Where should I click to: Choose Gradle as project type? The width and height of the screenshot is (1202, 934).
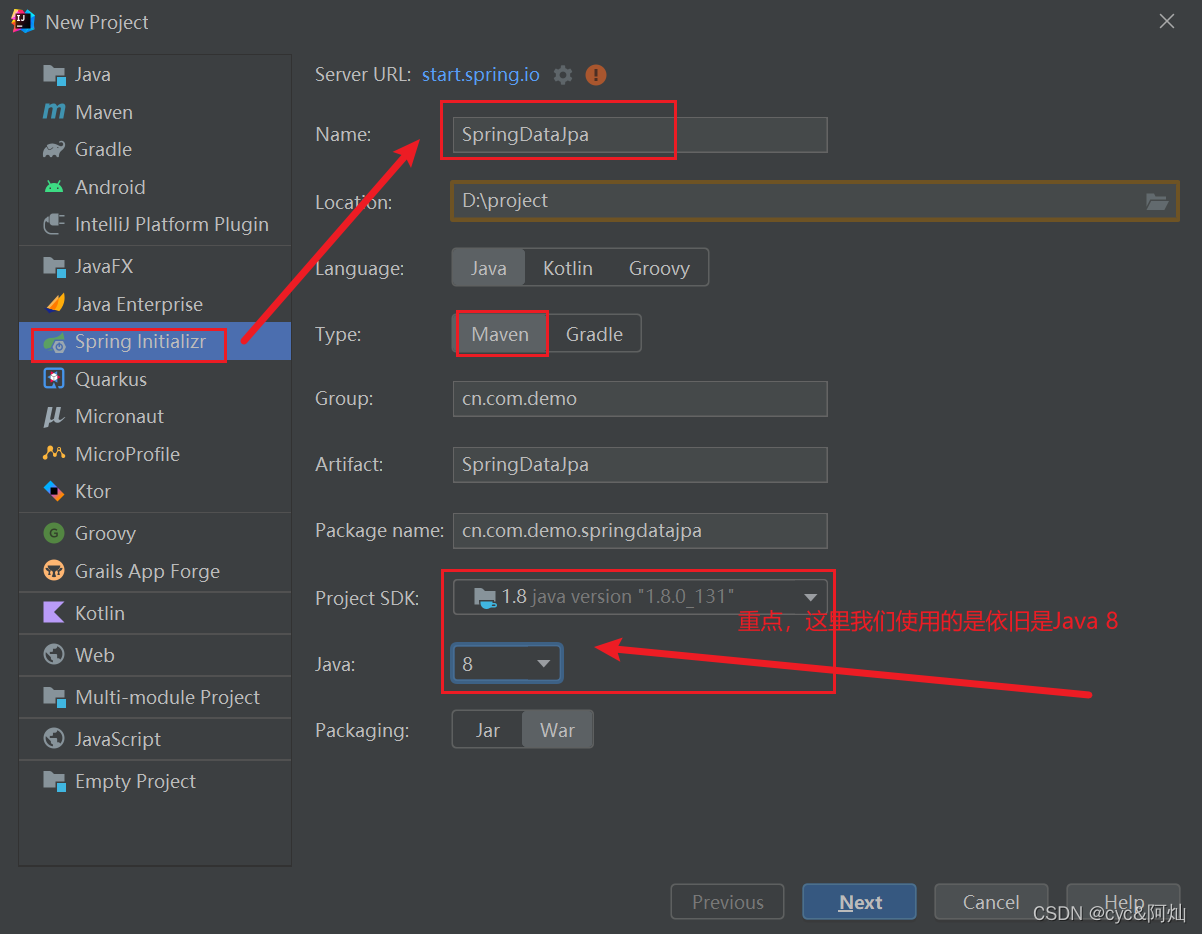tap(594, 334)
